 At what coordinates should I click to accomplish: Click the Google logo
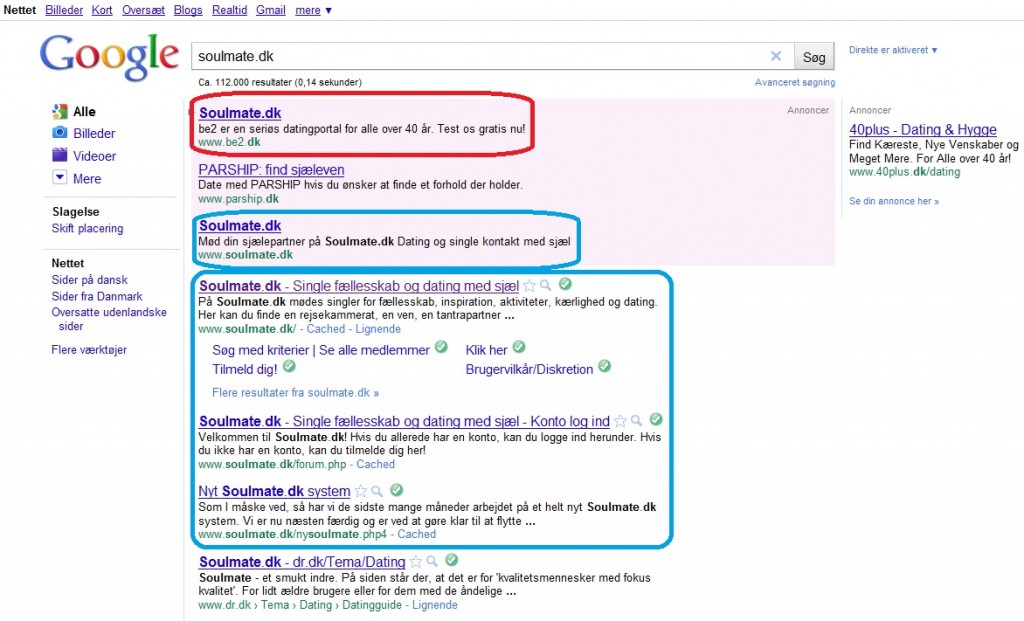pyautogui.click(x=109, y=57)
